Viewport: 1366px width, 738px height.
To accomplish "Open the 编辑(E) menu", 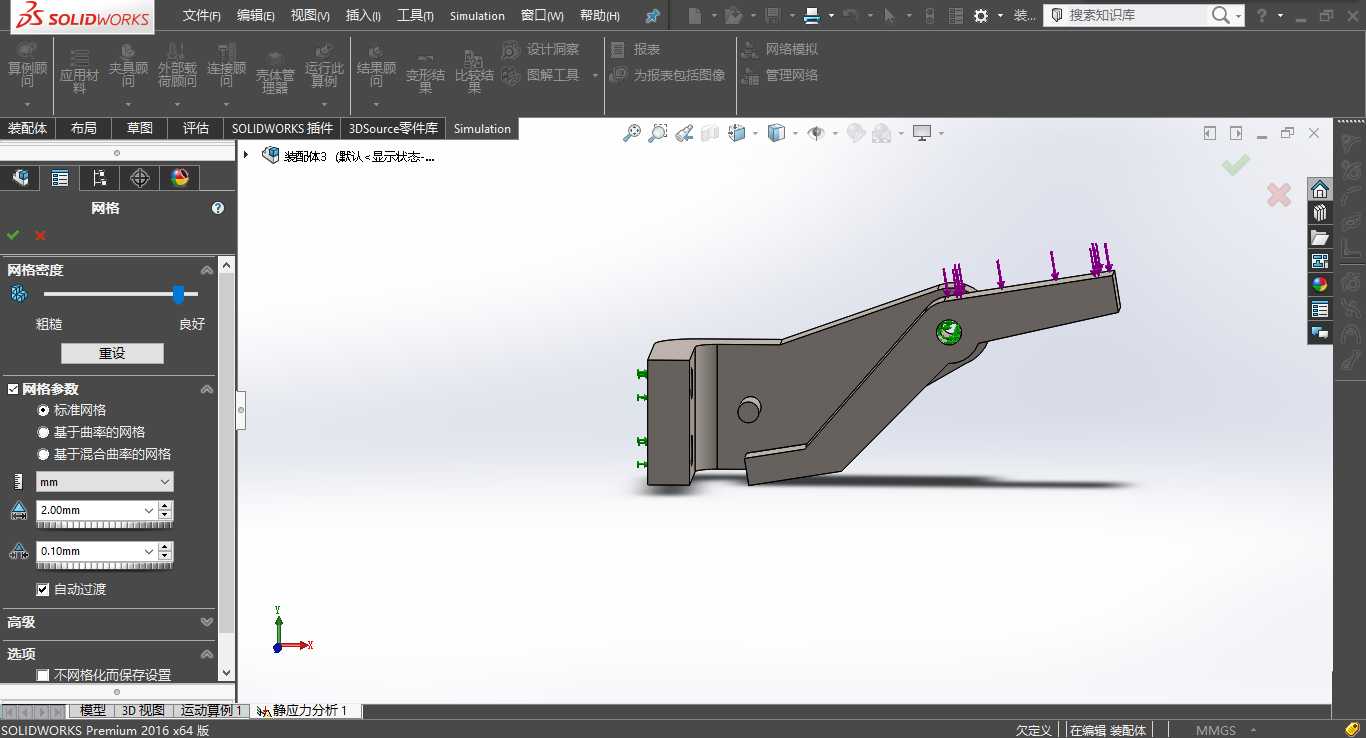I will tap(256, 16).
